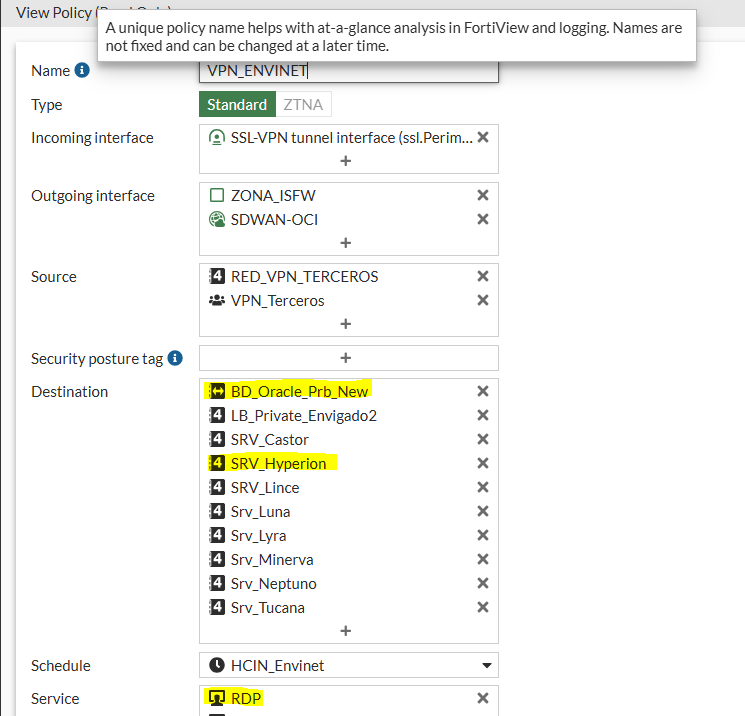Click the VPN_Terceros user group icon

(217, 300)
